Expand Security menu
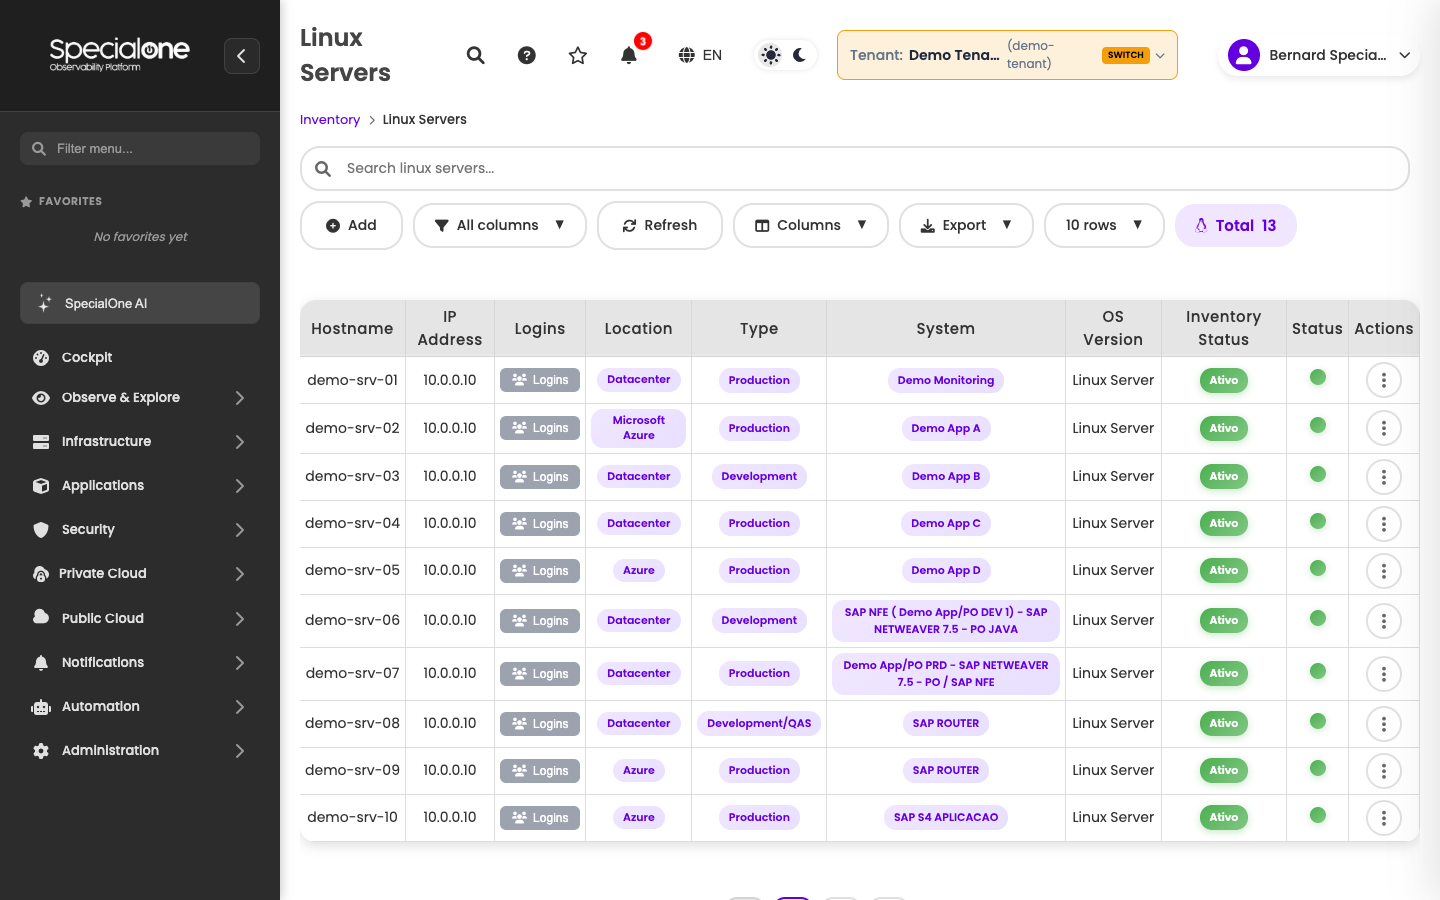 140,529
